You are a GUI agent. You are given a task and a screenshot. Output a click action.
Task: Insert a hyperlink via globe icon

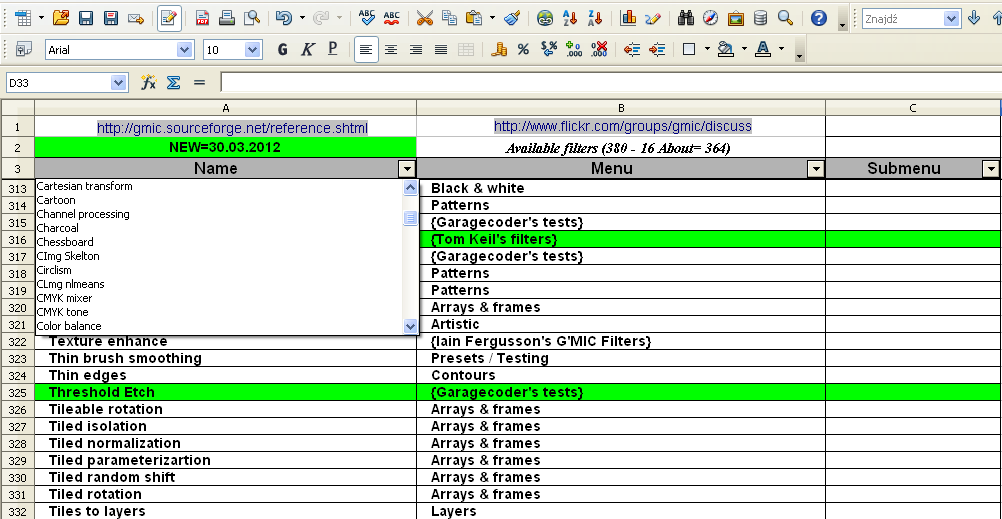pyautogui.click(x=544, y=18)
